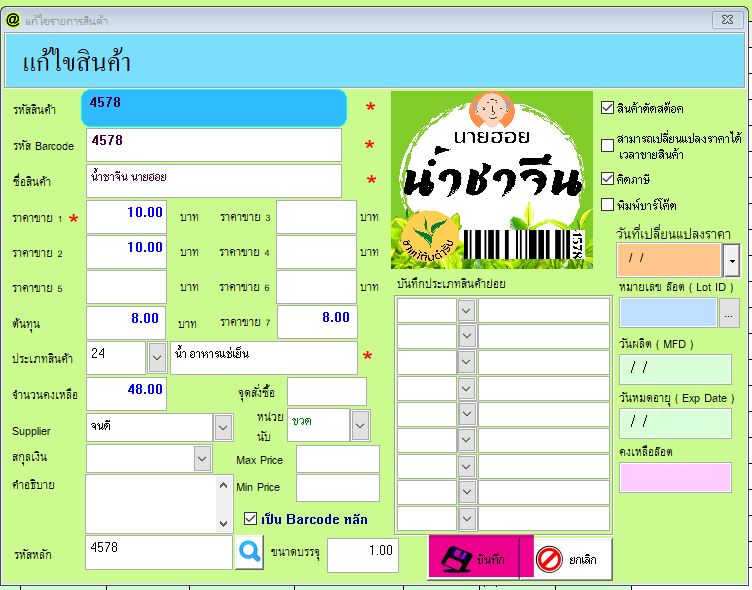752x590 pixels.
Task: Open the price change date dropdown
Action: (x=731, y=260)
